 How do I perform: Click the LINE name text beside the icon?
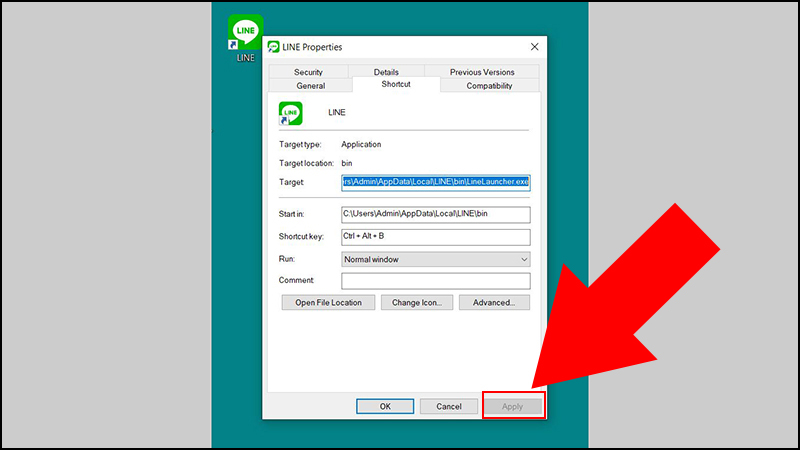coord(337,112)
